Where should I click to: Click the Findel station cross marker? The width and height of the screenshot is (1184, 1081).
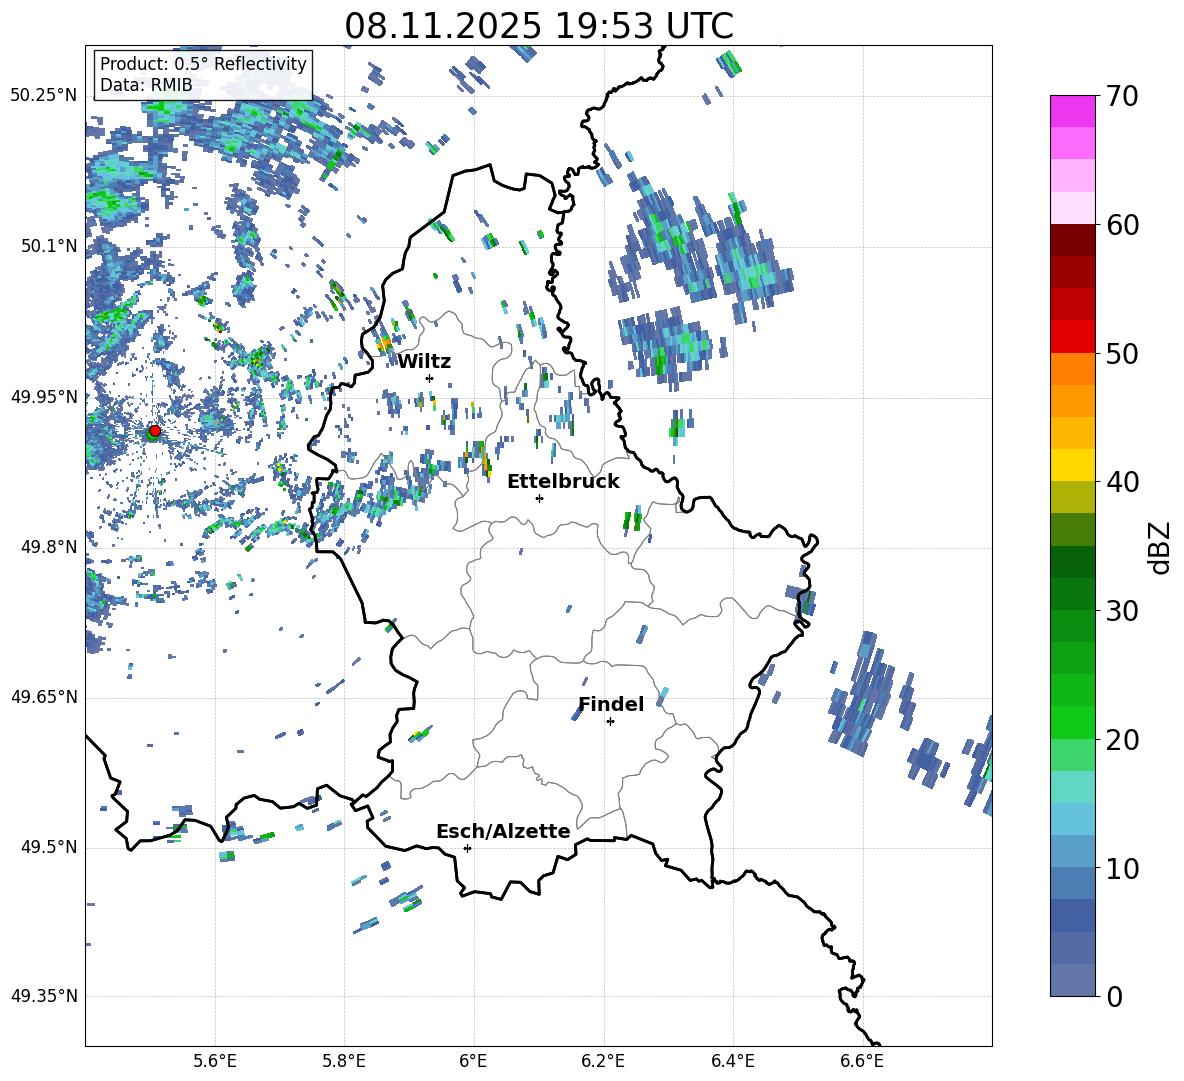(x=610, y=722)
